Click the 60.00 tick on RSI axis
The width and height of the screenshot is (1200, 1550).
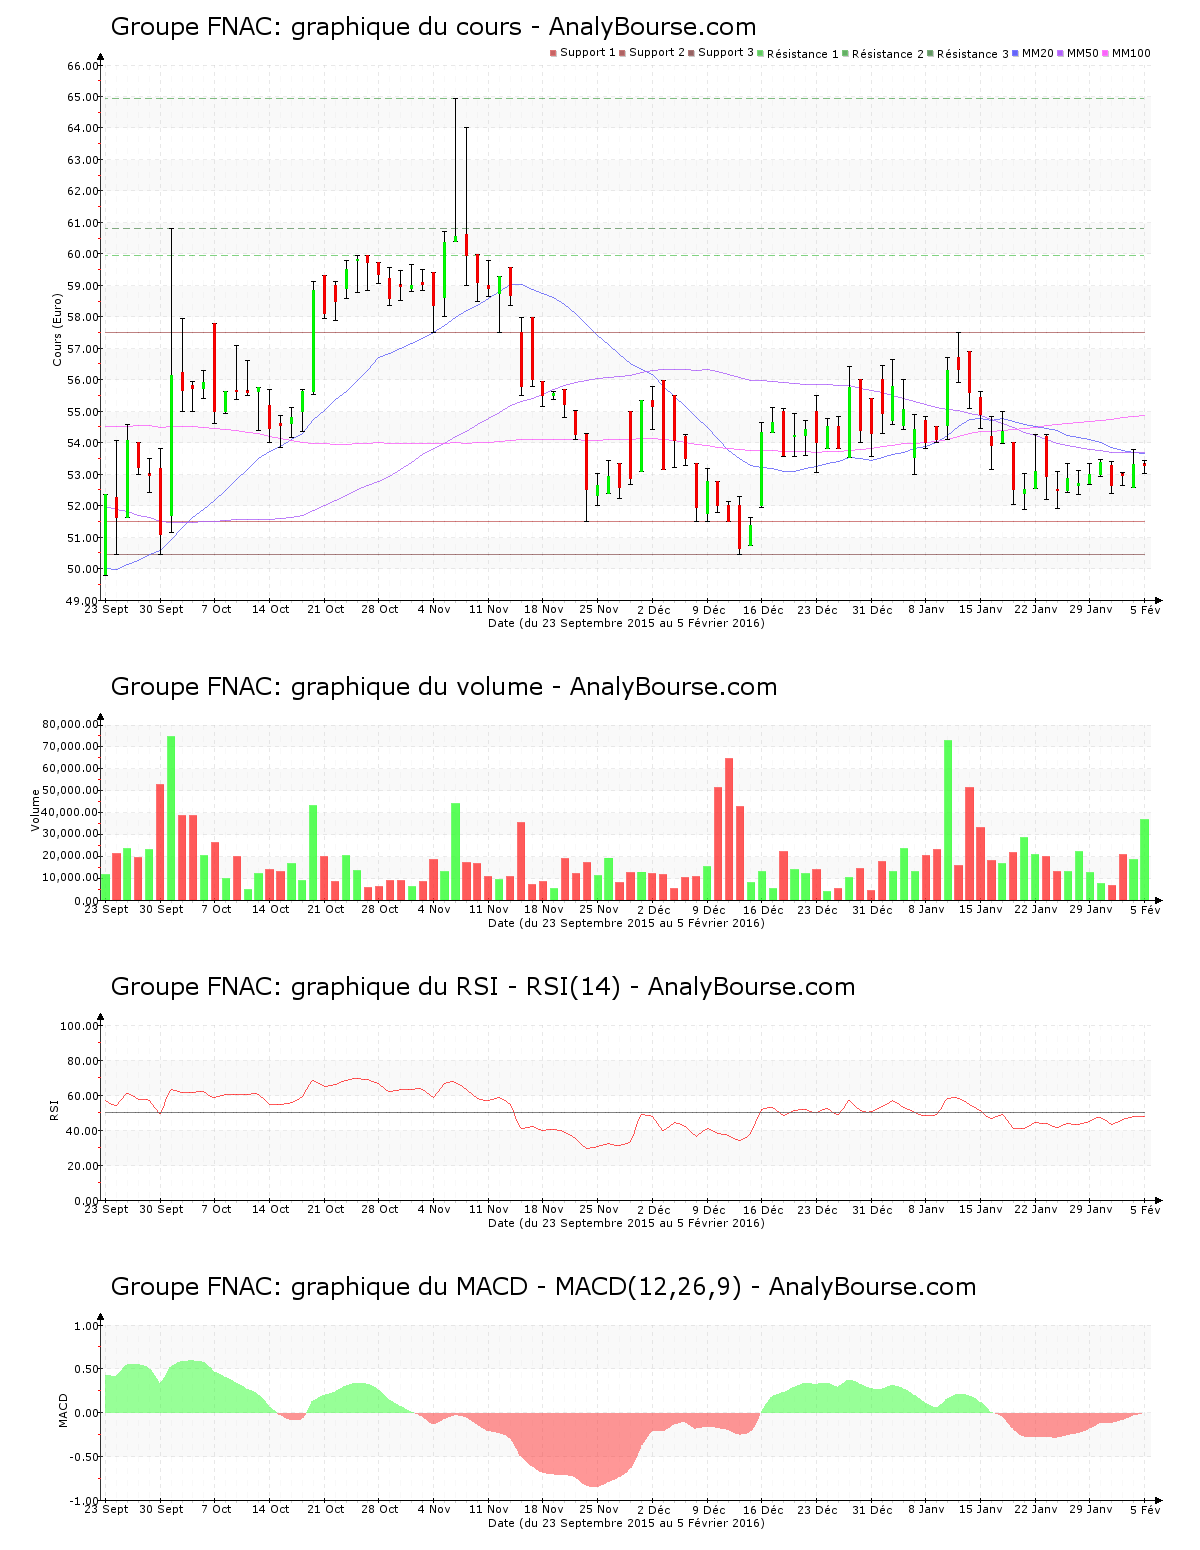83,1096
